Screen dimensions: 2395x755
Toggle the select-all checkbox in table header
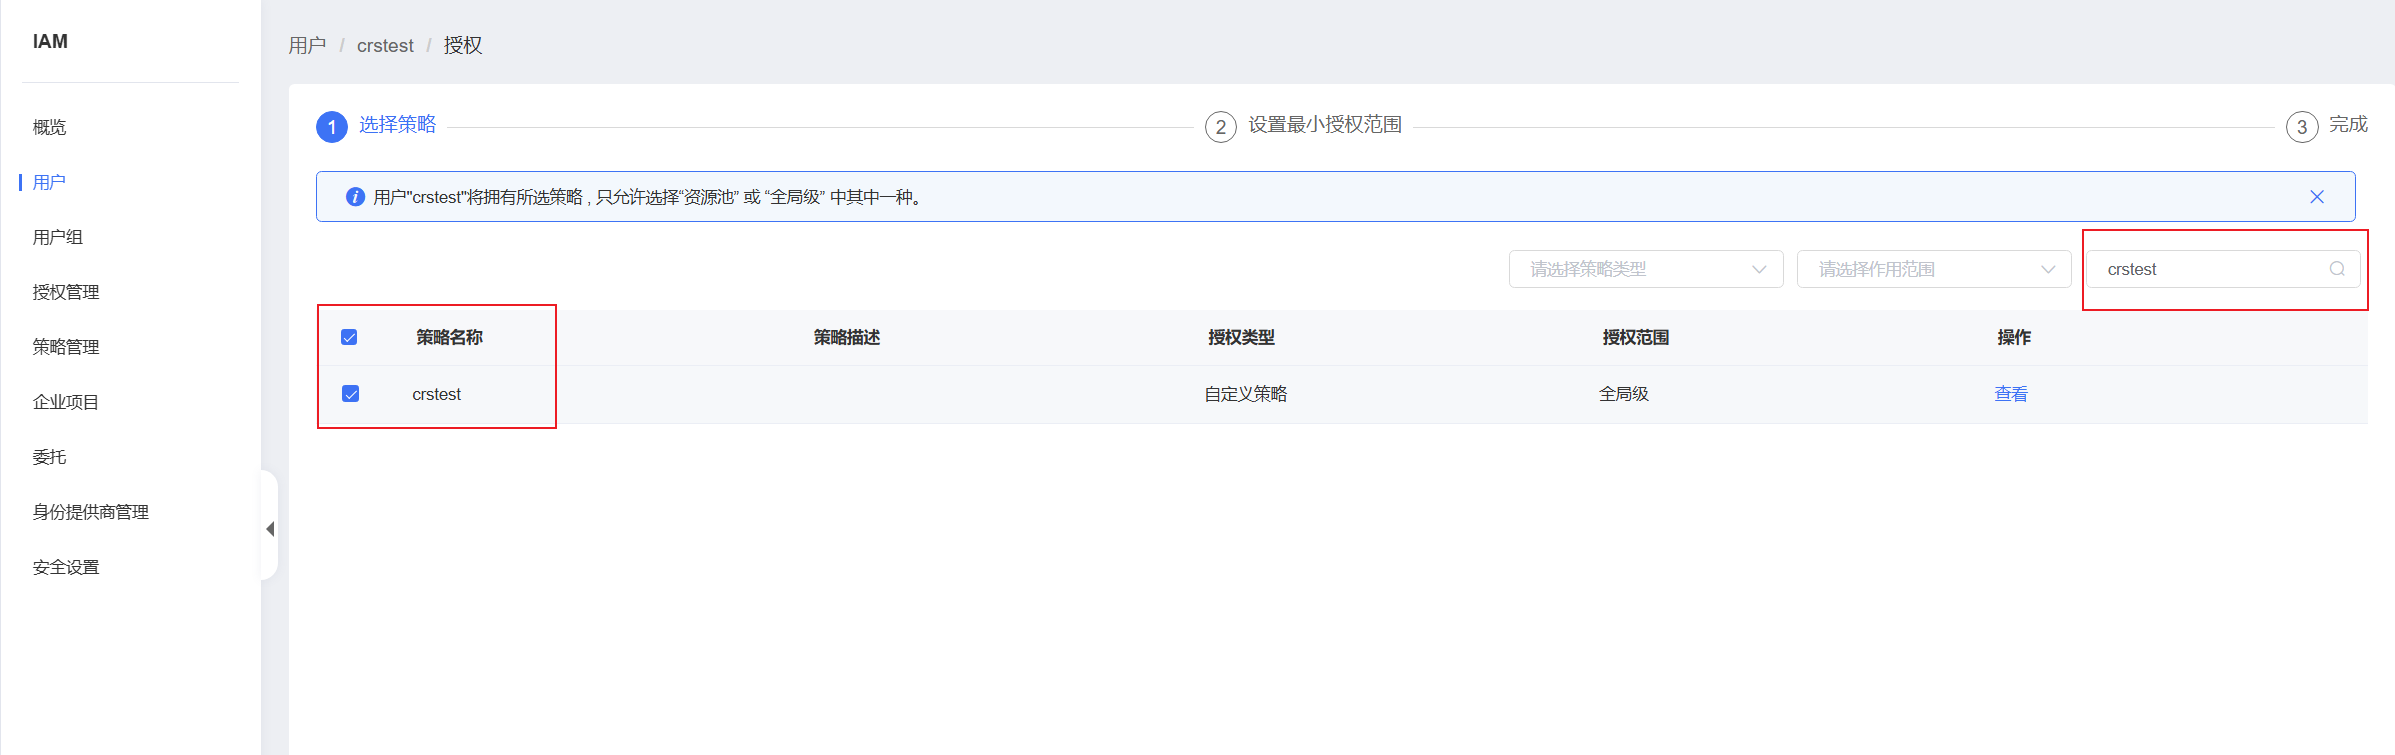pyautogui.click(x=349, y=337)
